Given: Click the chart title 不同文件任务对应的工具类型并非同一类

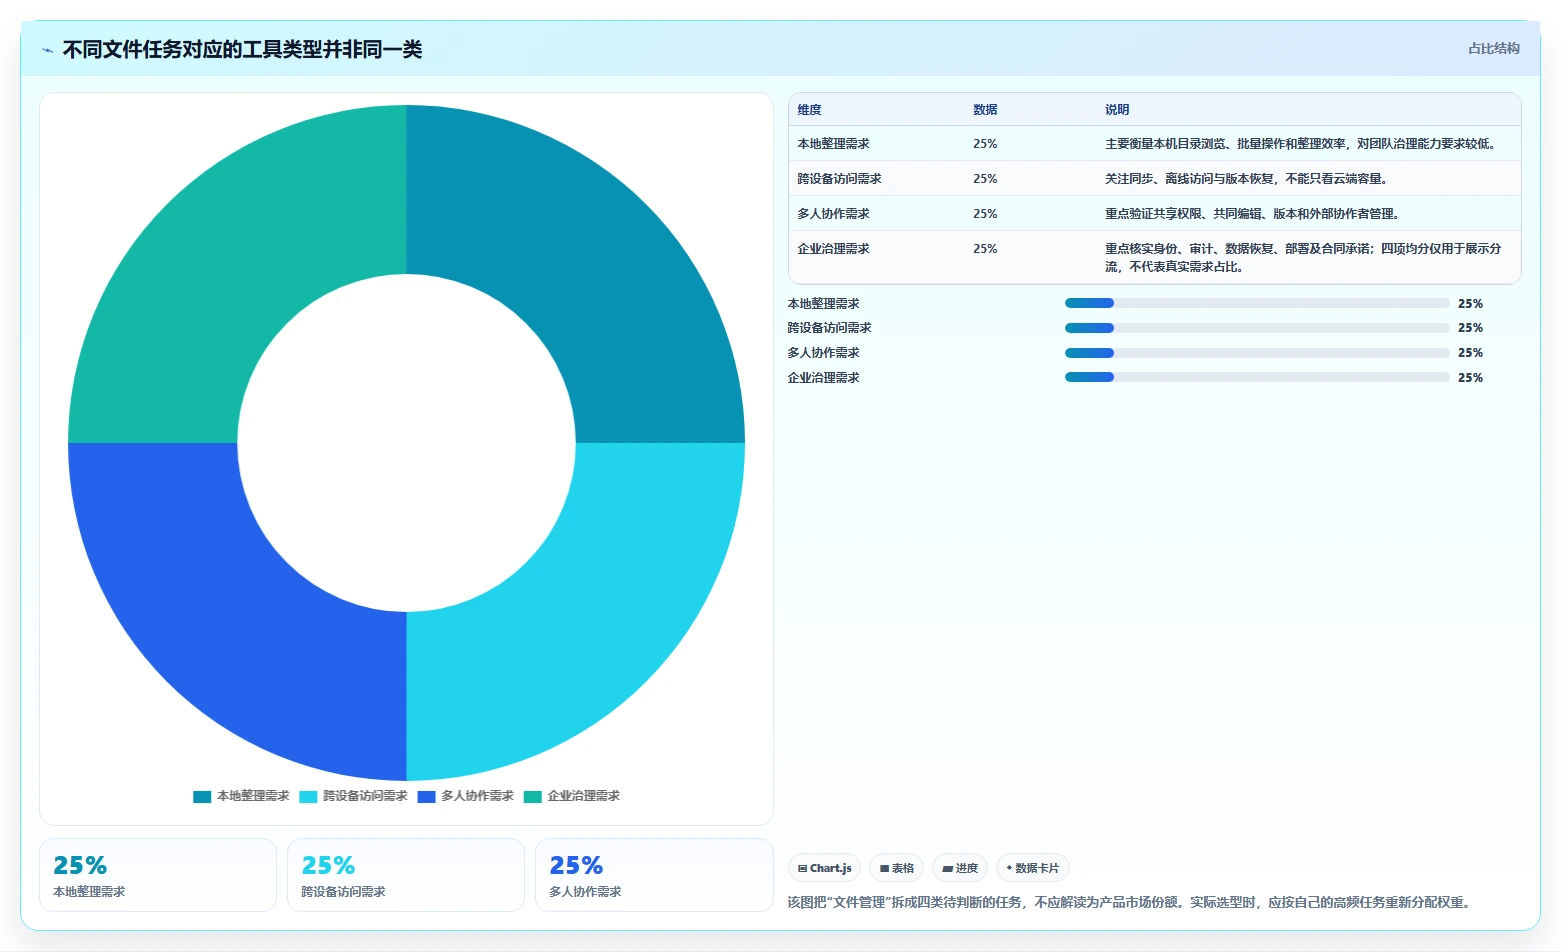Looking at the screenshot, I should pos(242,50).
